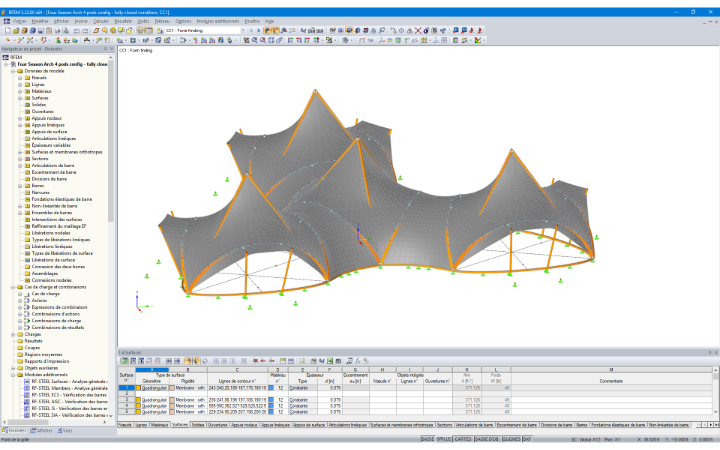Click the function fx icon in table toolbar

pos(358,361)
